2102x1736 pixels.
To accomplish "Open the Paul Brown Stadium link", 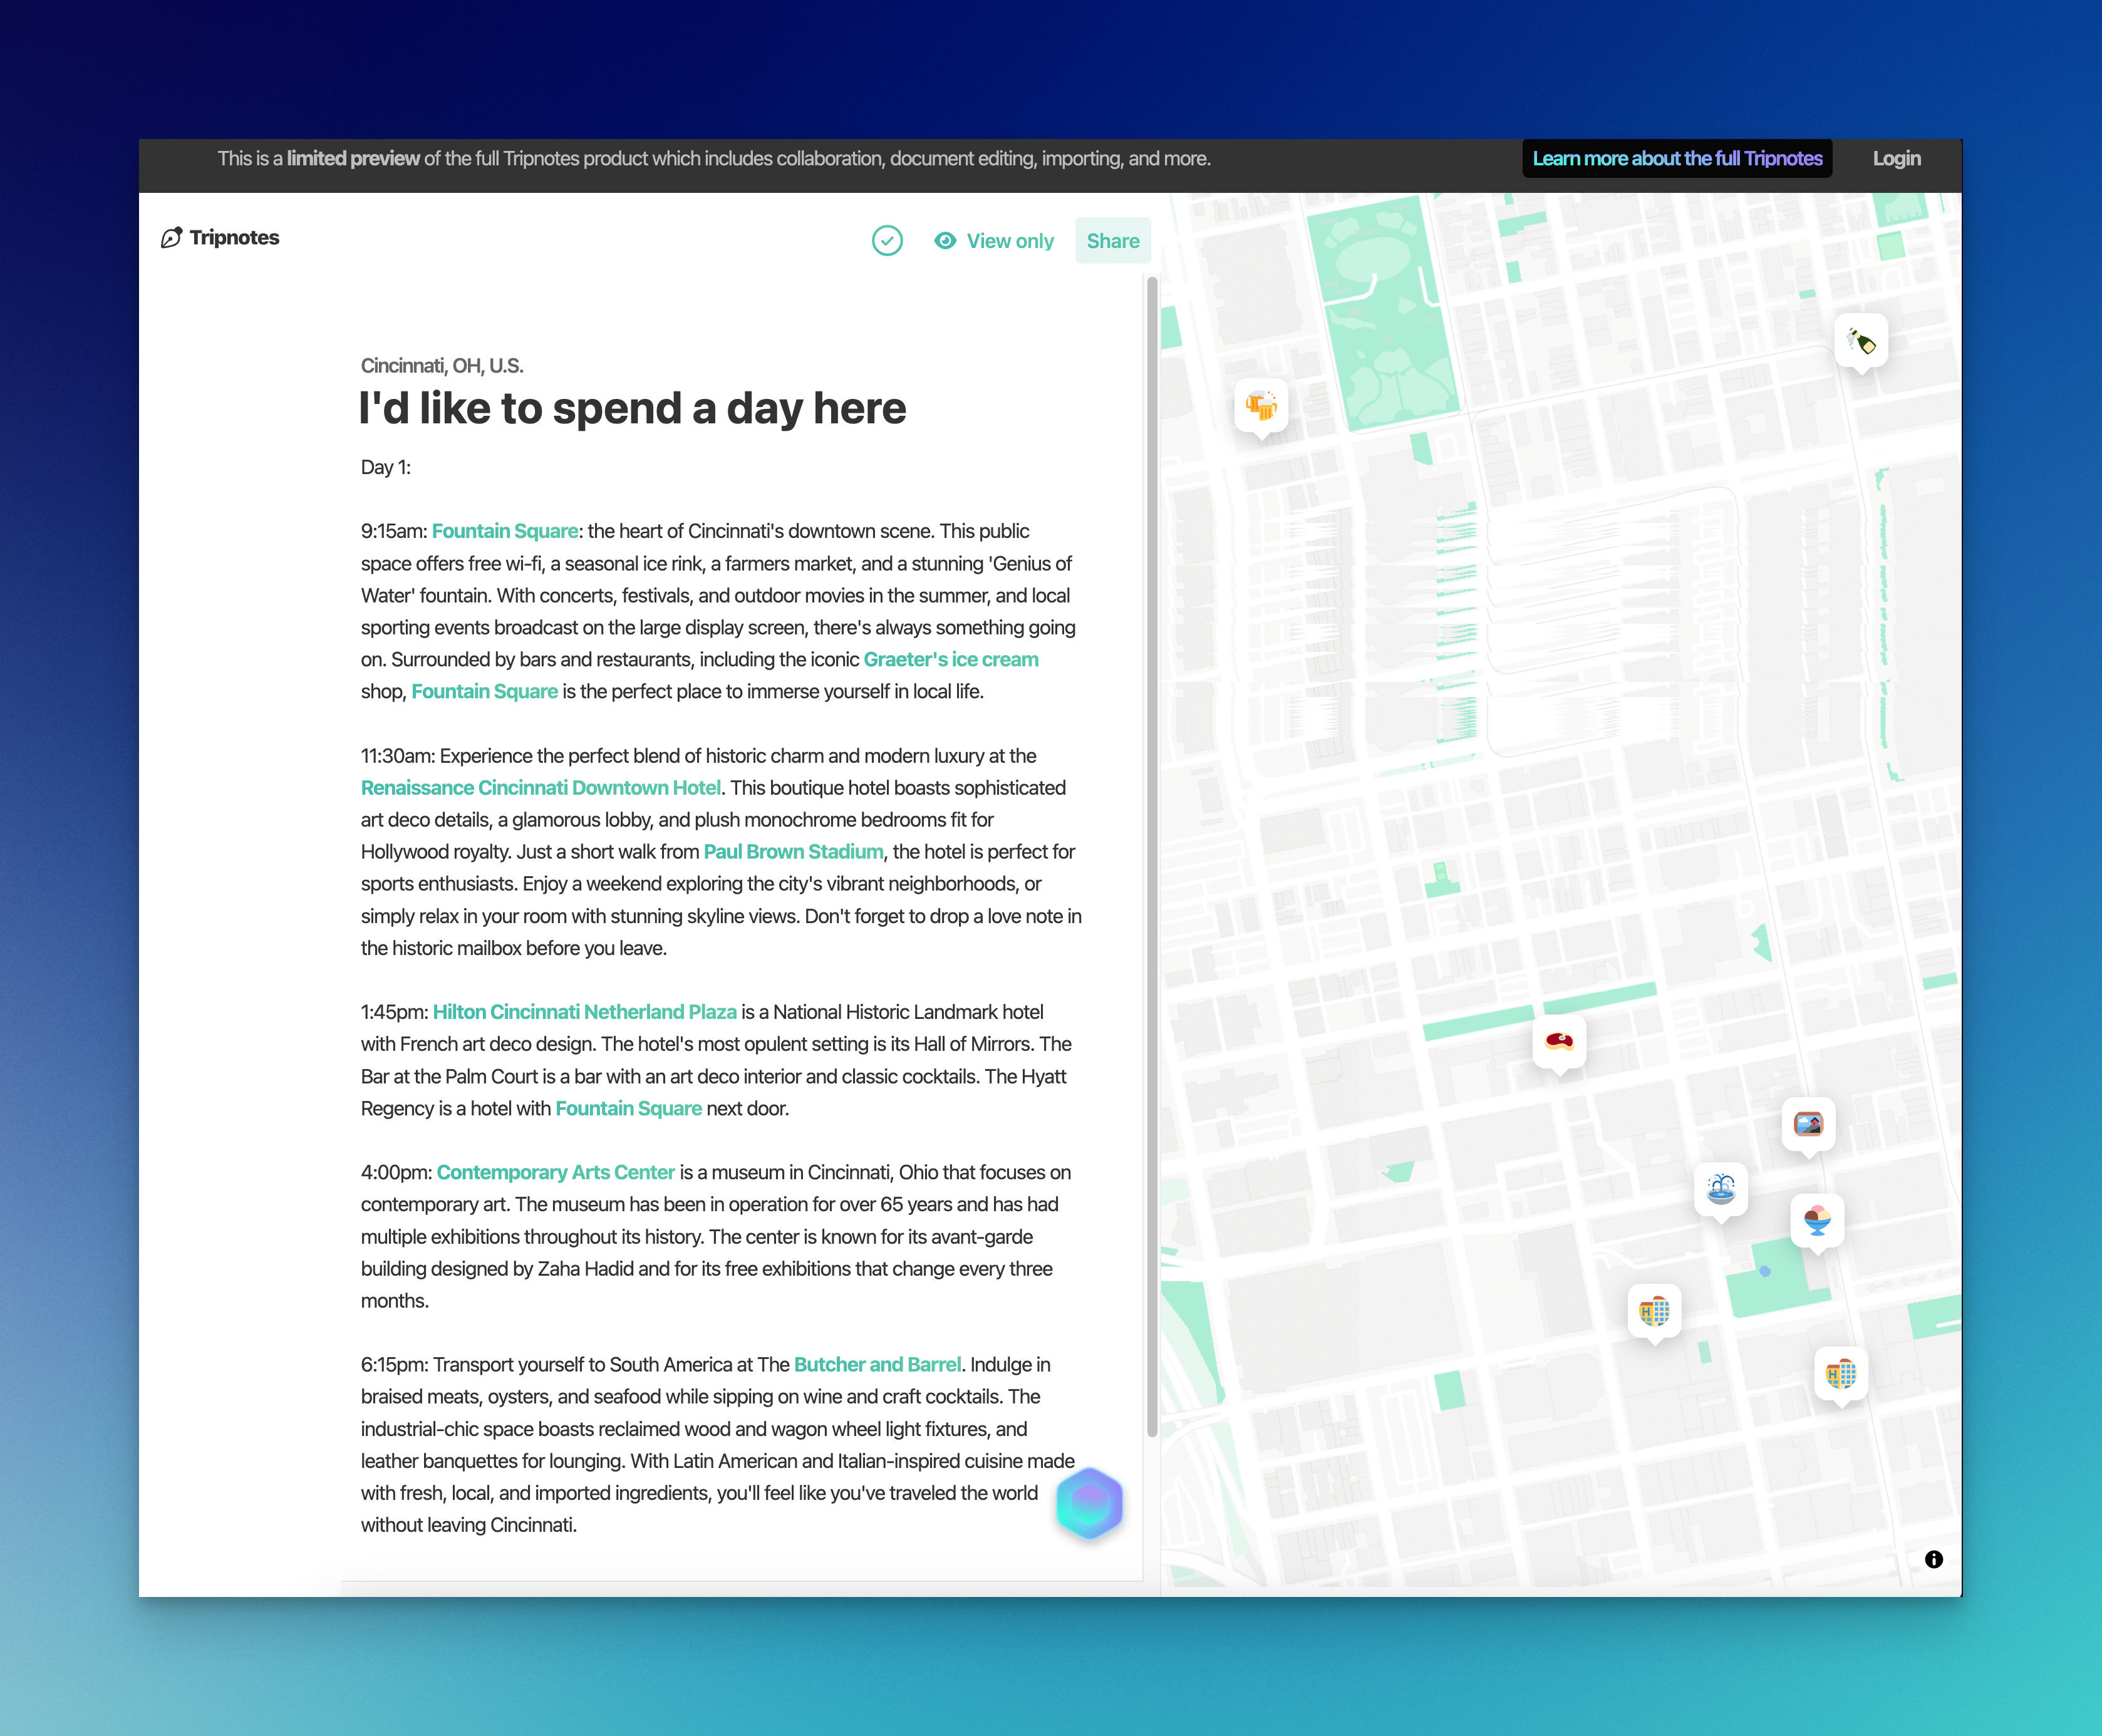I will tap(793, 852).
